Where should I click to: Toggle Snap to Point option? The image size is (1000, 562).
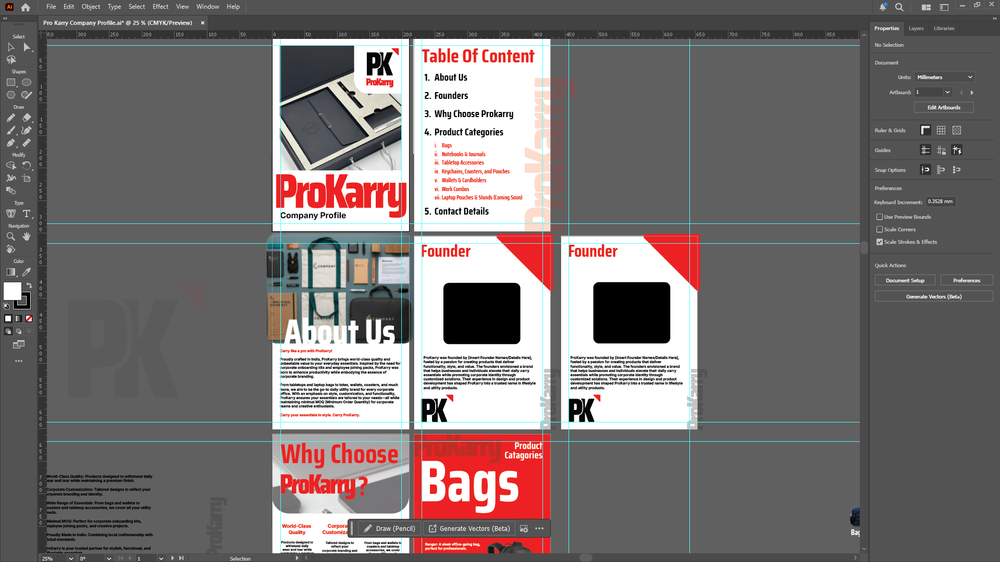(x=925, y=170)
